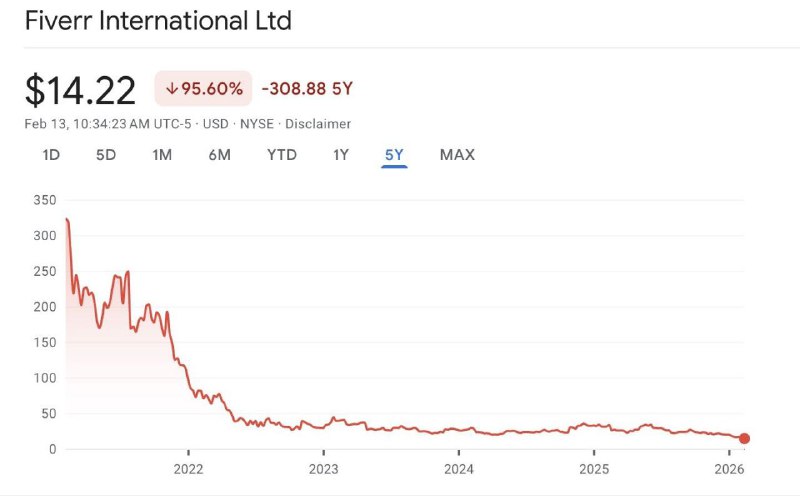Click the active 5Y tab
The image size is (800, 496).
(394, 154)
